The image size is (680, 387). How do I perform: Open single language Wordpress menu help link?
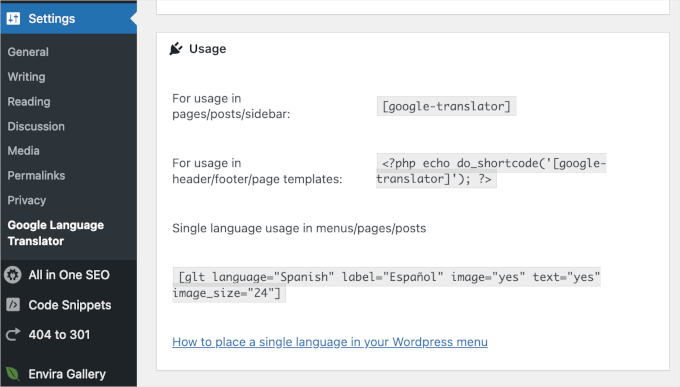(330, 342)
